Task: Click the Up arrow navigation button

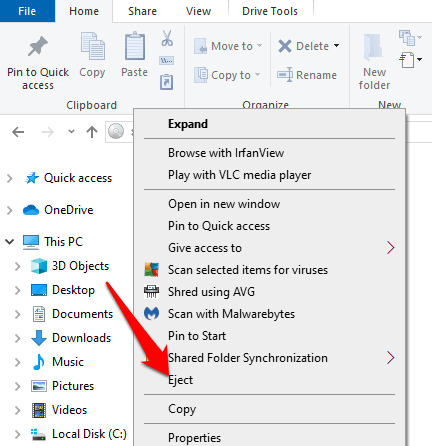Action: (92, 132)
